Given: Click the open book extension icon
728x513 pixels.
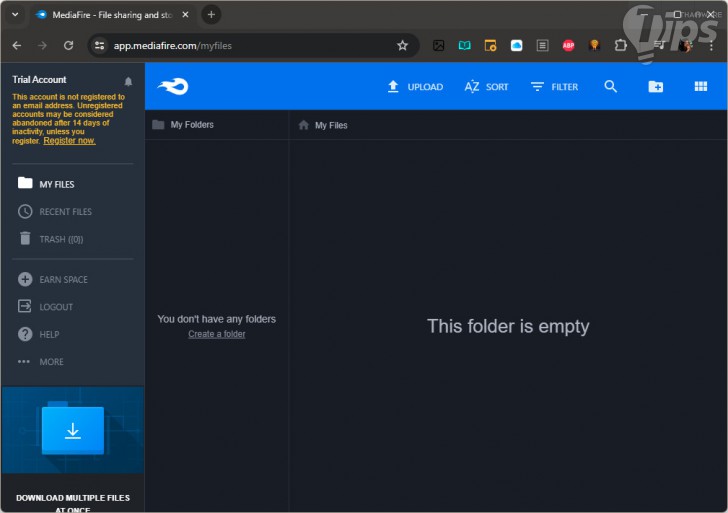Looking at the screenshot, I should click(x=464, y=45).
